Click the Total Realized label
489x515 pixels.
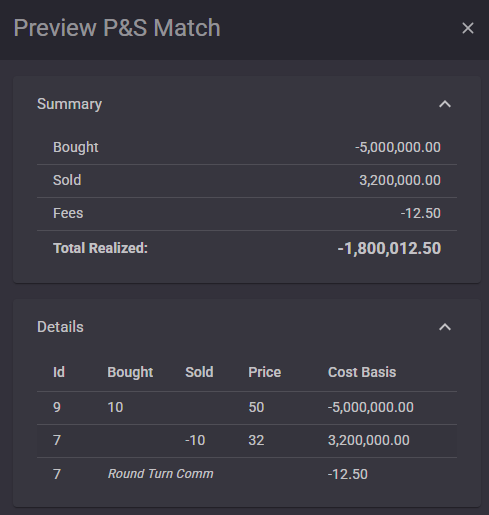tap(100, 248)
